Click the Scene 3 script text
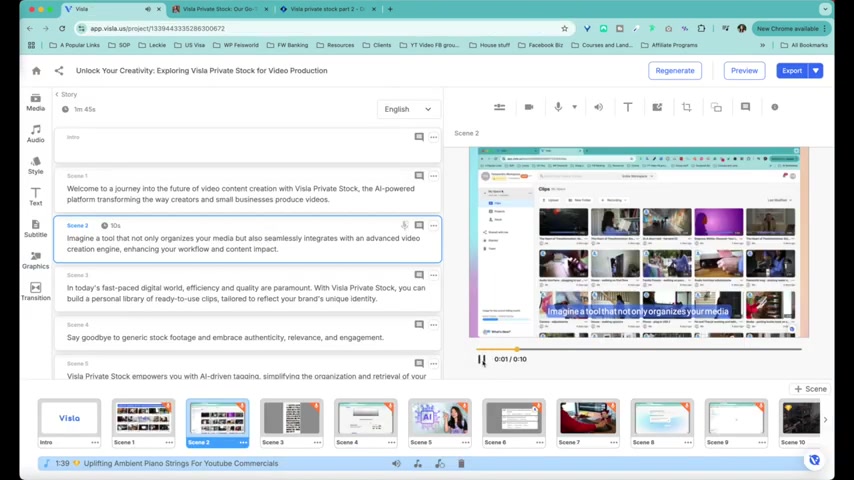 (x=246, y=293)
